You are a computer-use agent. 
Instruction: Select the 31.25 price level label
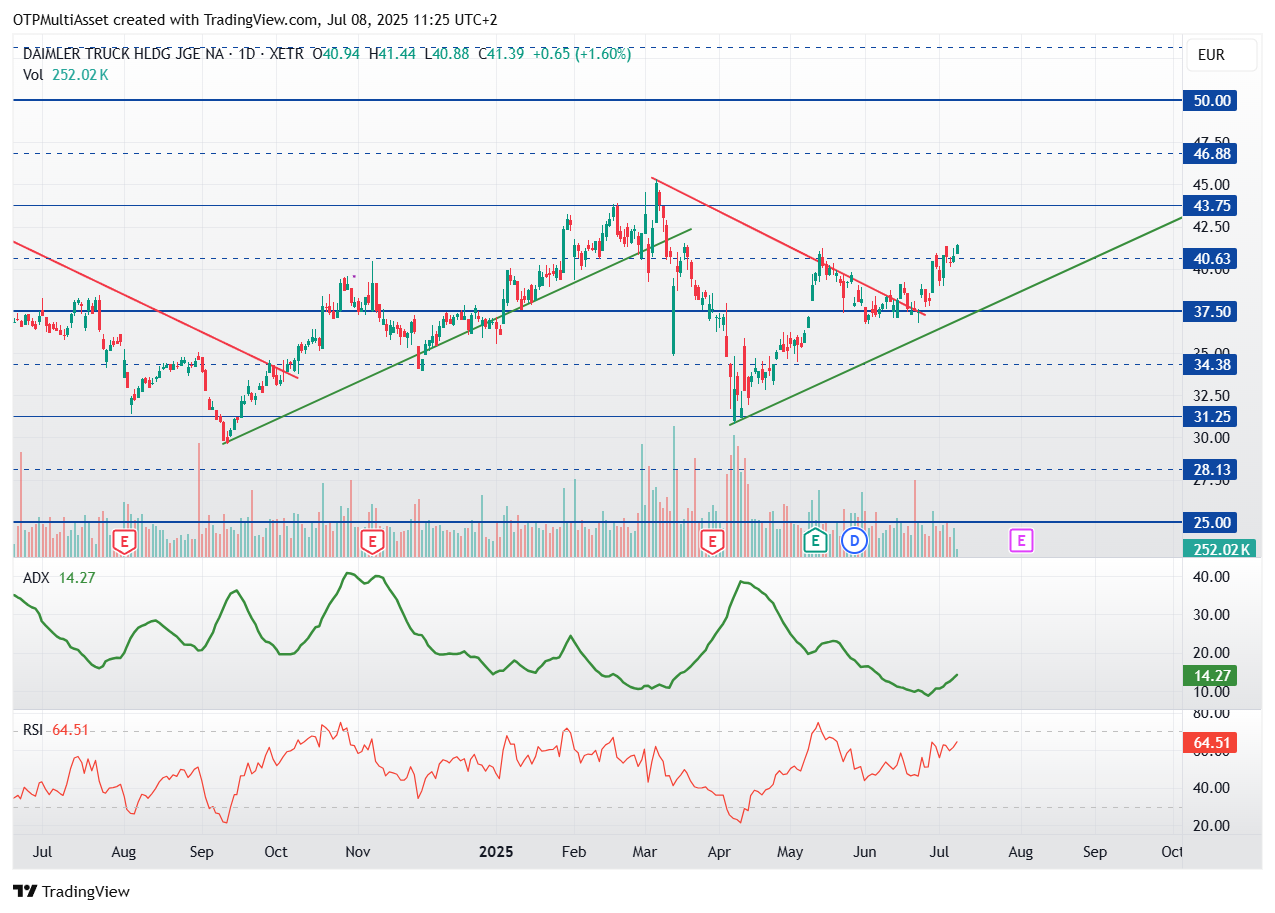(x=1209, y=416)
